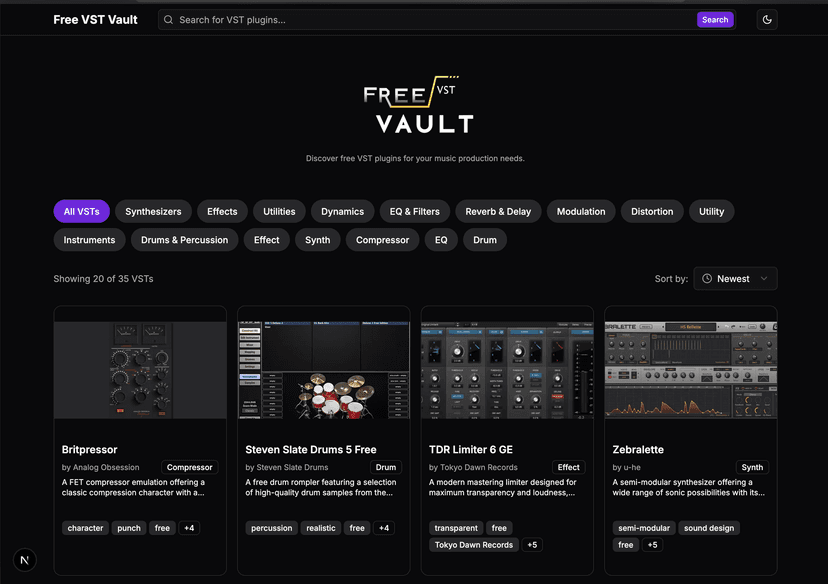Click the Tokyo Dawn Records tag
Screen dimensions: 828x584
click(474, 545)
